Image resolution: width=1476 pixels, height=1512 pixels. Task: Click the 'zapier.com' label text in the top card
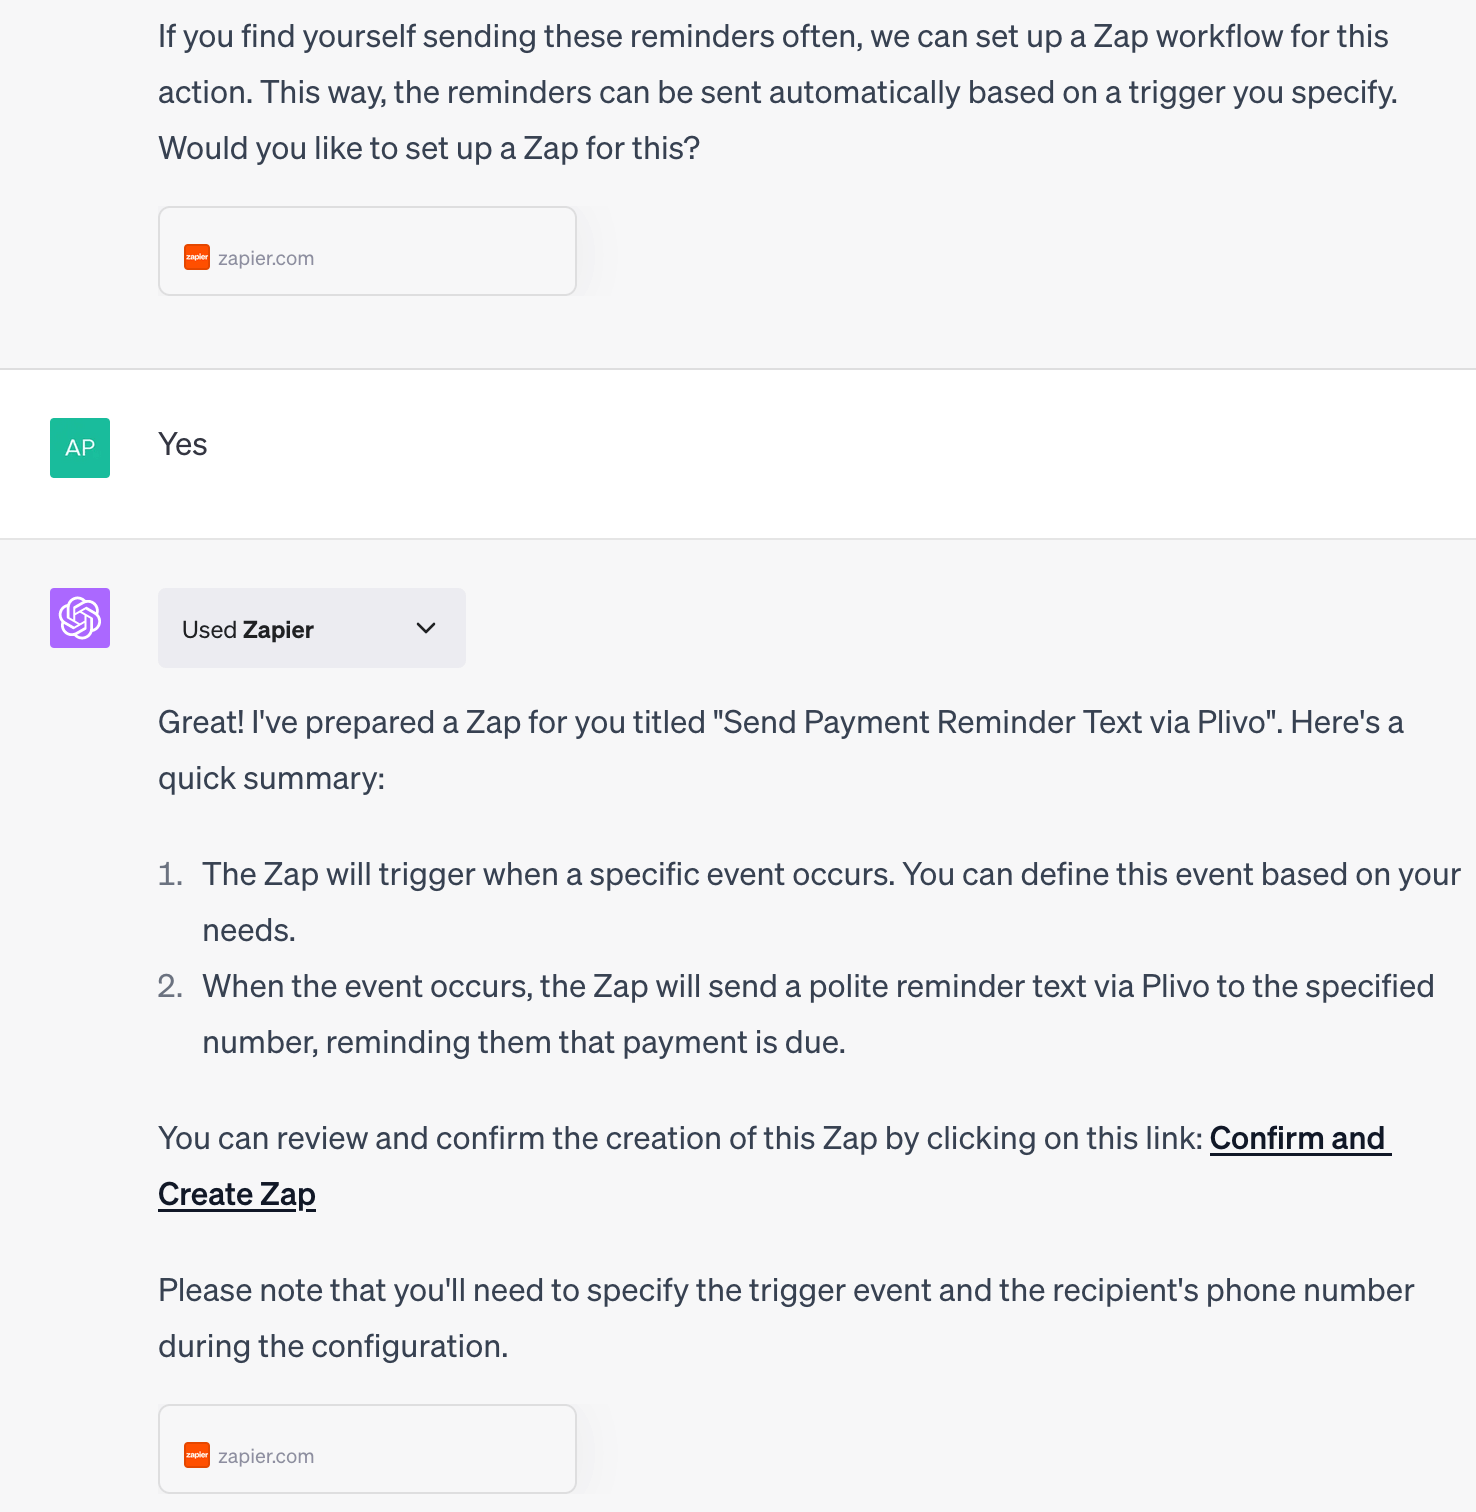[x=266, y=257]
